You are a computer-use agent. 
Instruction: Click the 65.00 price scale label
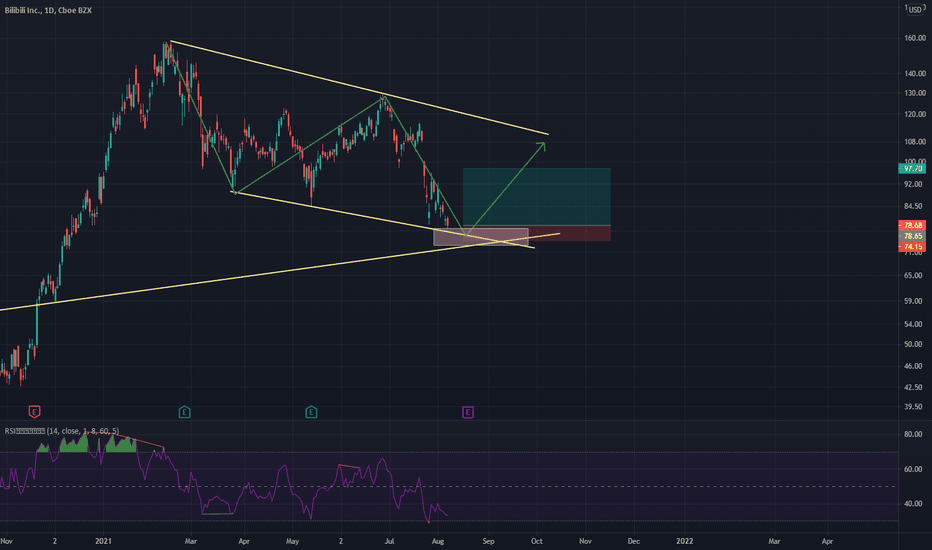click(913, 276)
